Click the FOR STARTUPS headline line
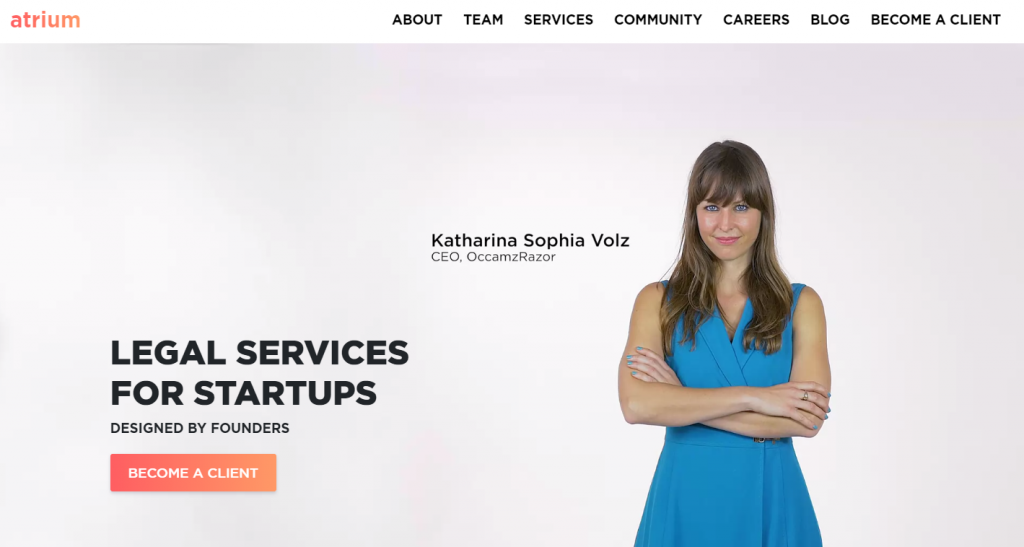 (244, 394)
